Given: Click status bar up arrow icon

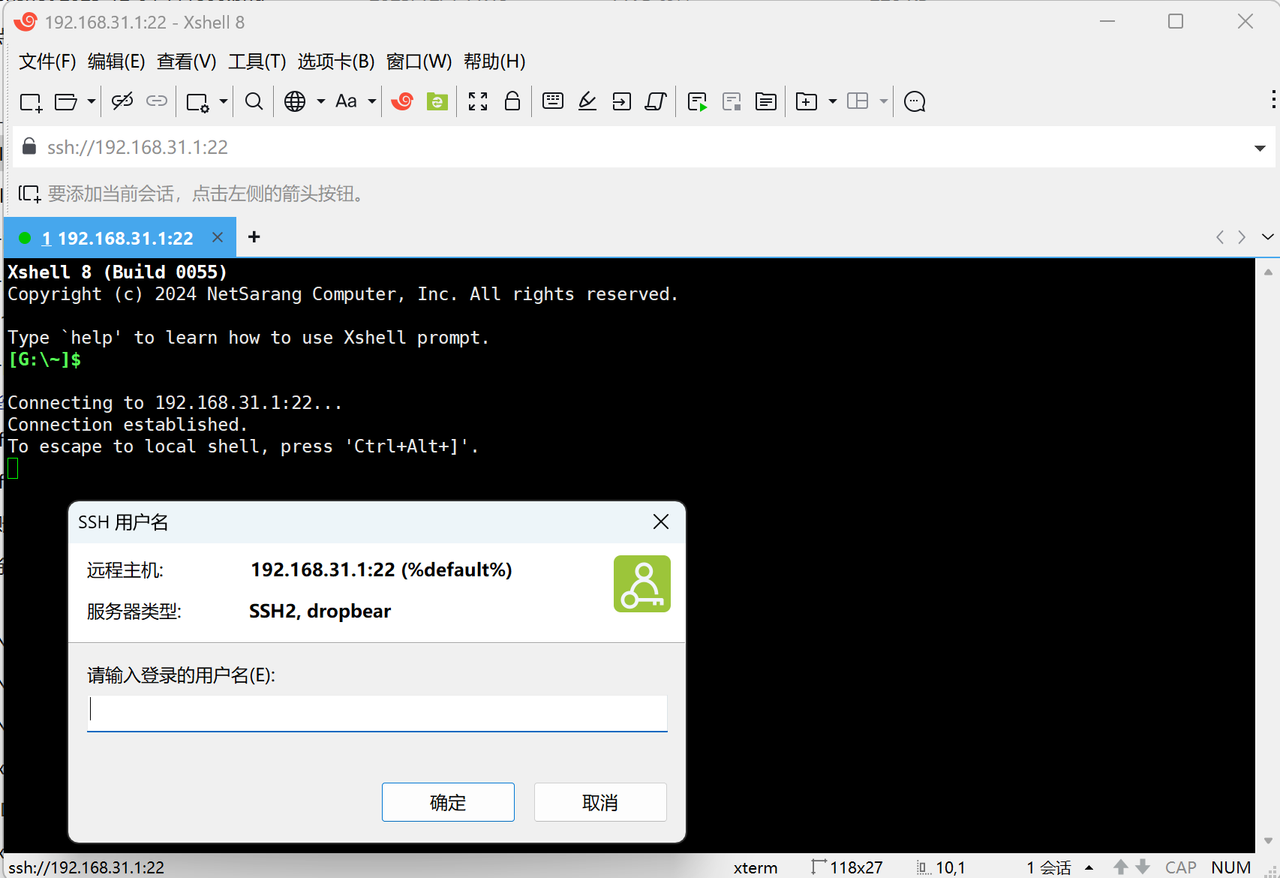Looking at the screenshot, I should pos(1121,867).
